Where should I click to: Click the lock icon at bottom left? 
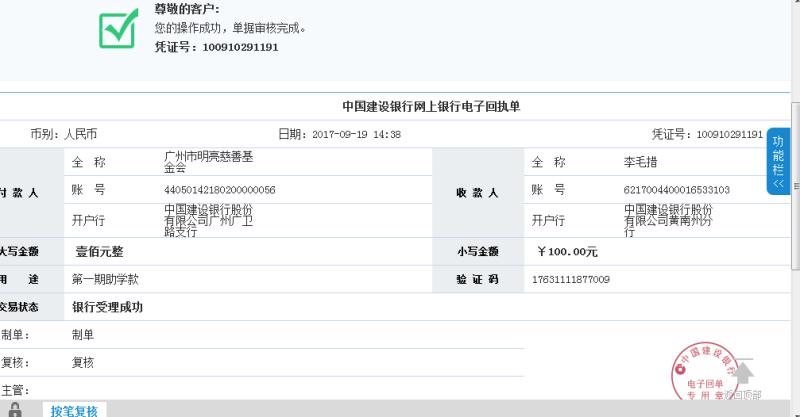click(15, 410)
